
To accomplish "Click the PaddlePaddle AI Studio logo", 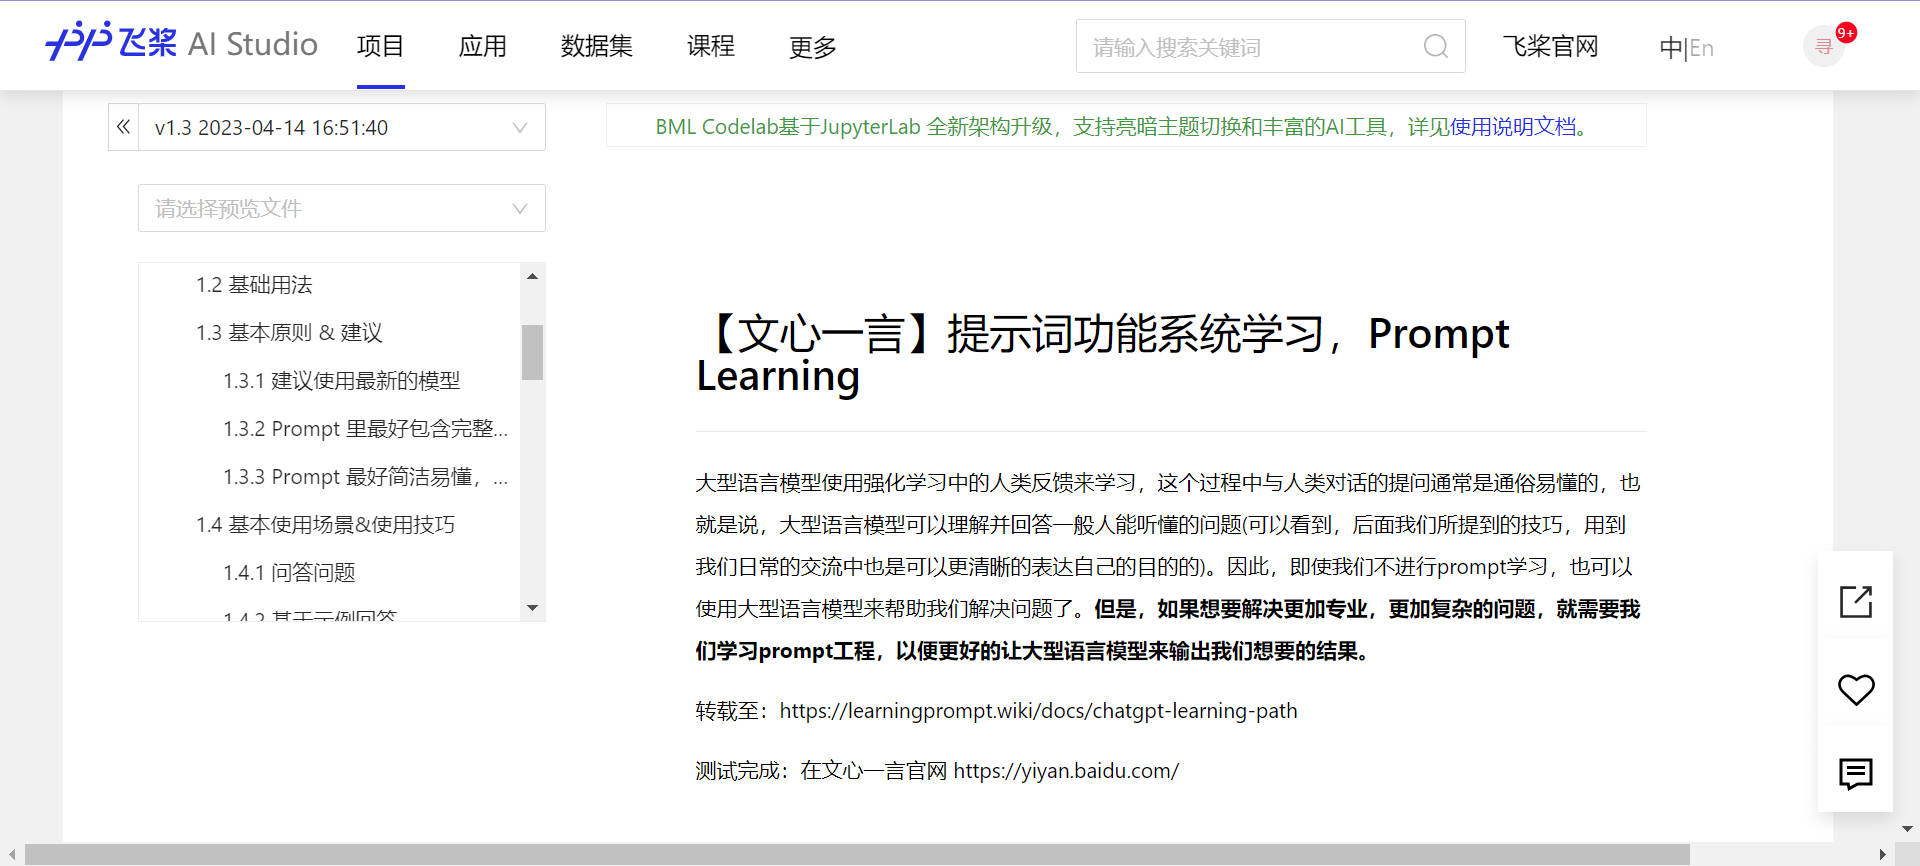I will pyautogui.click(x=181, y=43).
